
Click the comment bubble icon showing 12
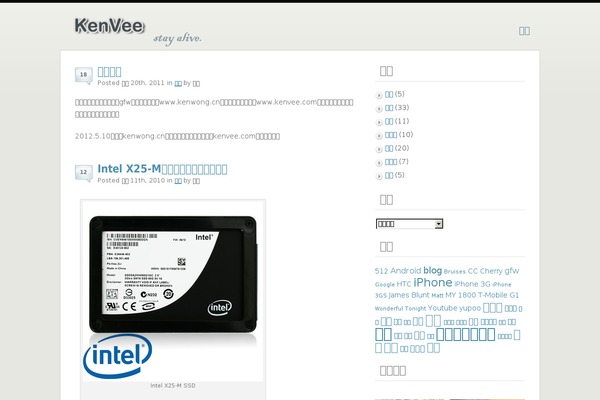[83, 173]
